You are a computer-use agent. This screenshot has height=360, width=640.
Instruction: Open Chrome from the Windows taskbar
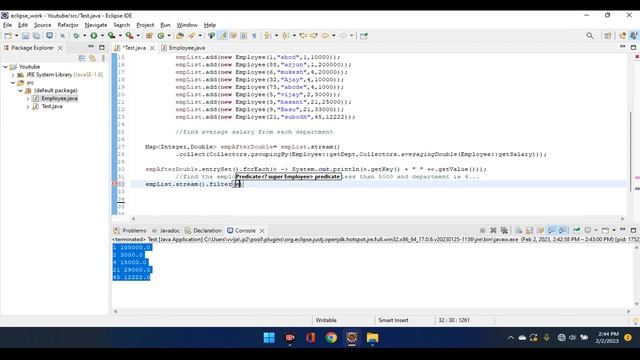click(x=331, y=338)
